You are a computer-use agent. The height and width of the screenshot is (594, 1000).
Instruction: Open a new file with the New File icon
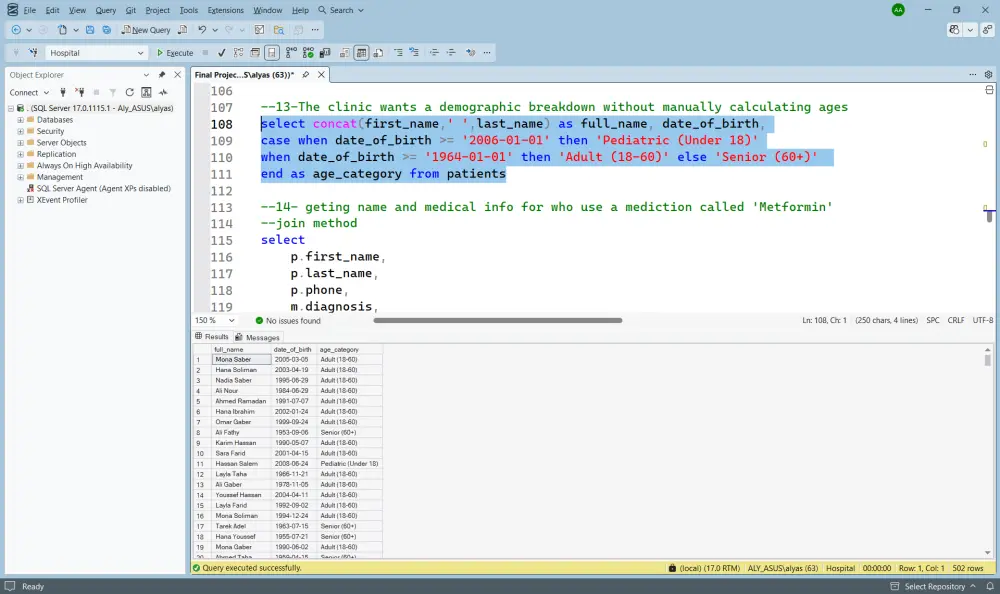pos(62,30)
